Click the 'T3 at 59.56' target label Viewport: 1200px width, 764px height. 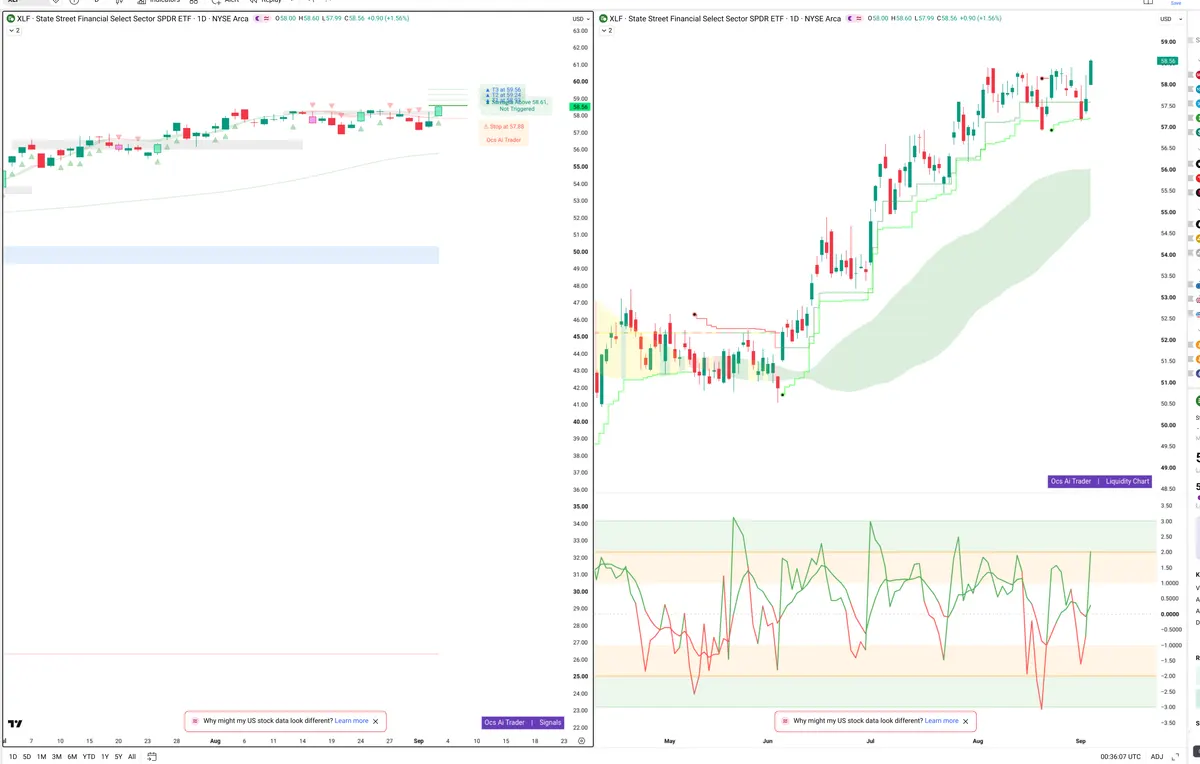click(505, 90)
